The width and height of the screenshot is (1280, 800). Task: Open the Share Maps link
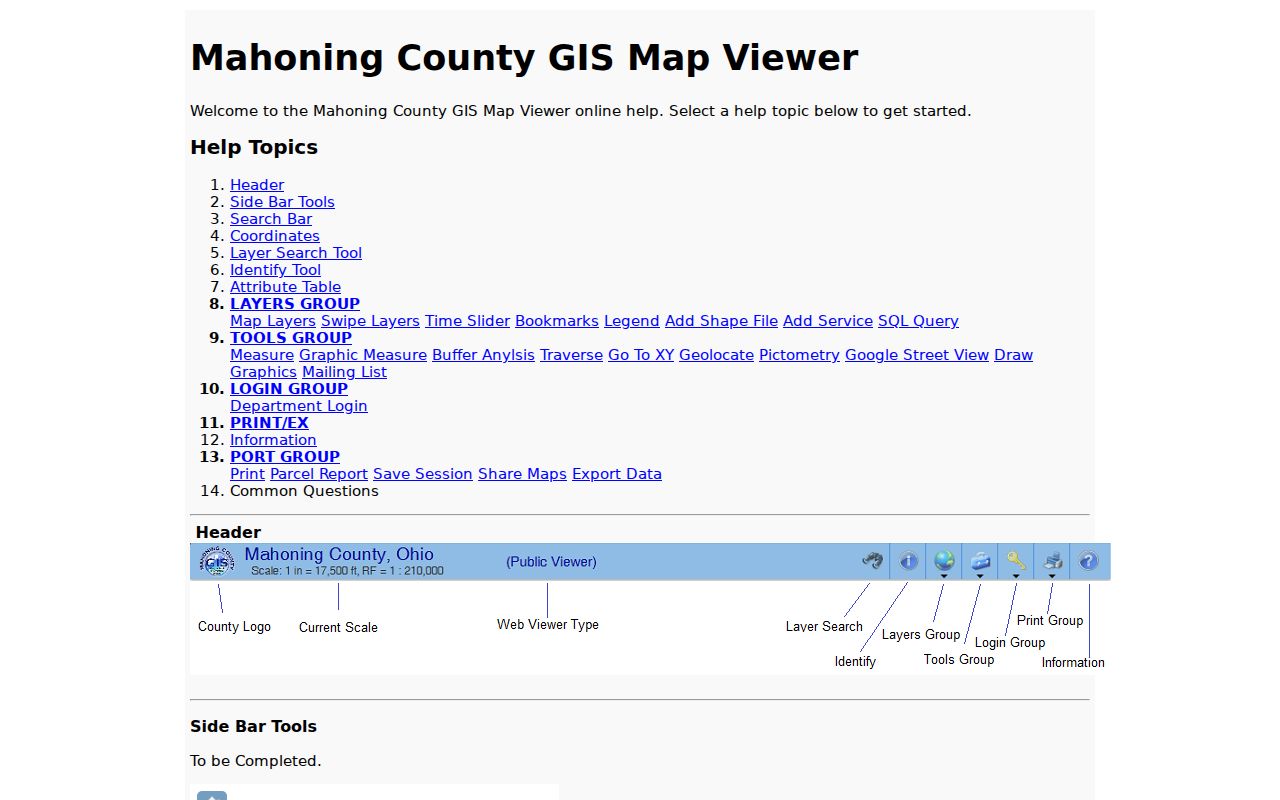(x=522, y=474)
